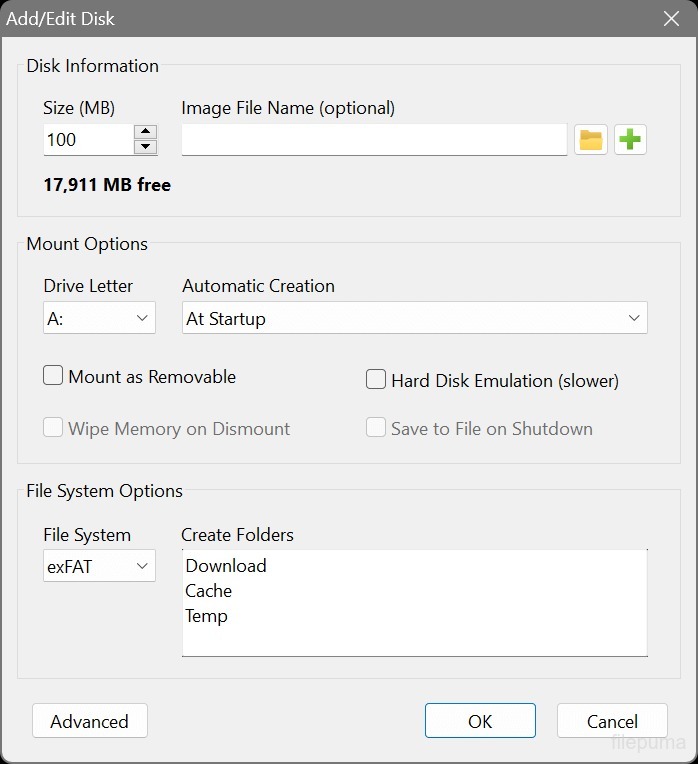Click the green plus icon to create image

coord(630,140)
